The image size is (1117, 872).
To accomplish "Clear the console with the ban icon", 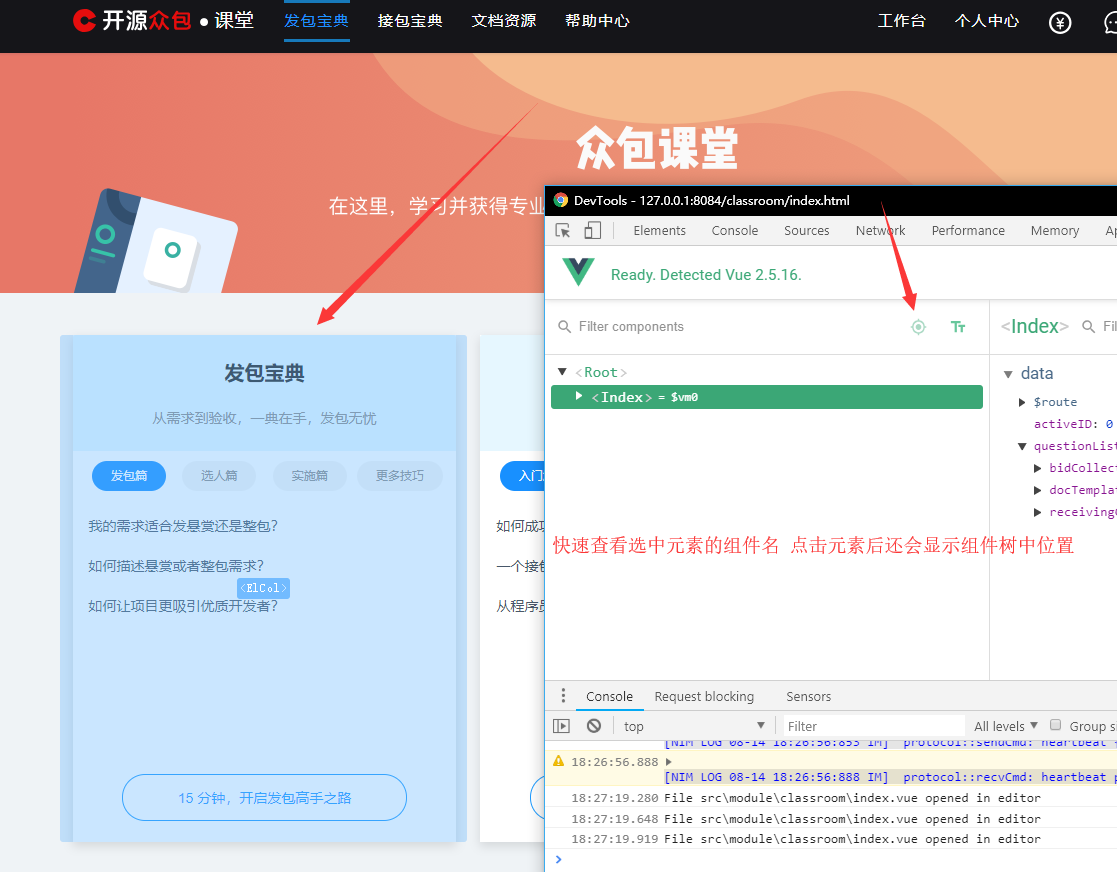I will pyautogui.click(x=593, y=726).
